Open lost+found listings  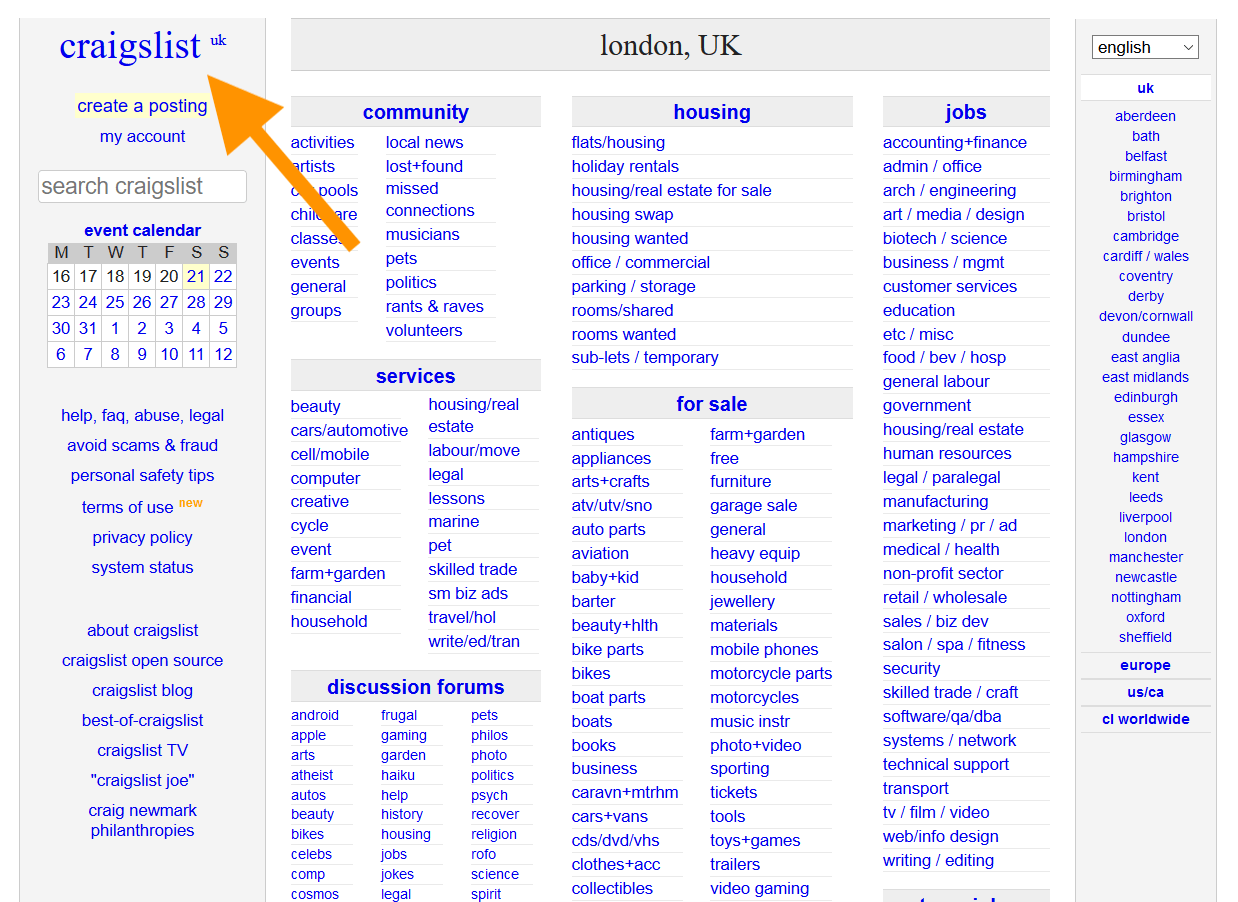424,166
